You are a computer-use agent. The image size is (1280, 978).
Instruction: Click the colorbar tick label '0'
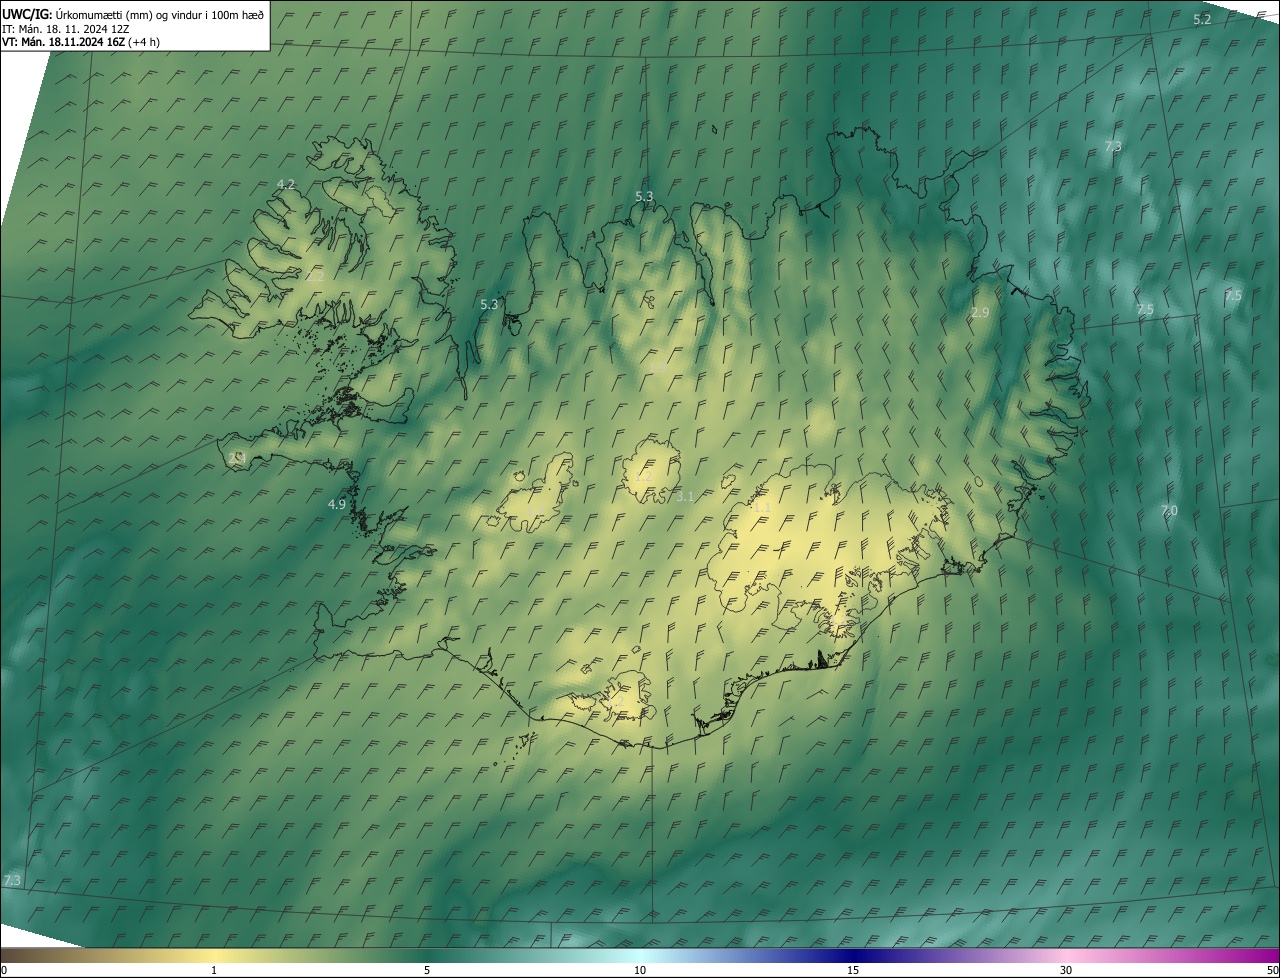pos(4,970)
